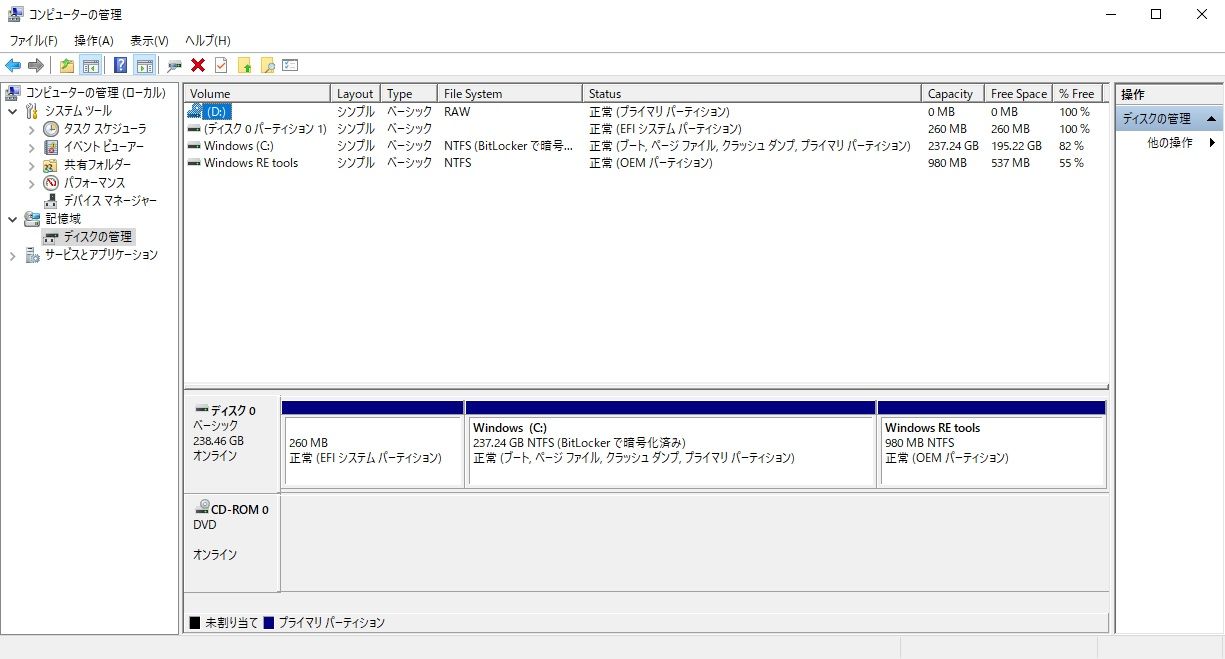Image resolution: width=1225 pixels, height=659 pixels.
Task: Expand the 共有フォルダー node arrow
Action: click(31, 165)
